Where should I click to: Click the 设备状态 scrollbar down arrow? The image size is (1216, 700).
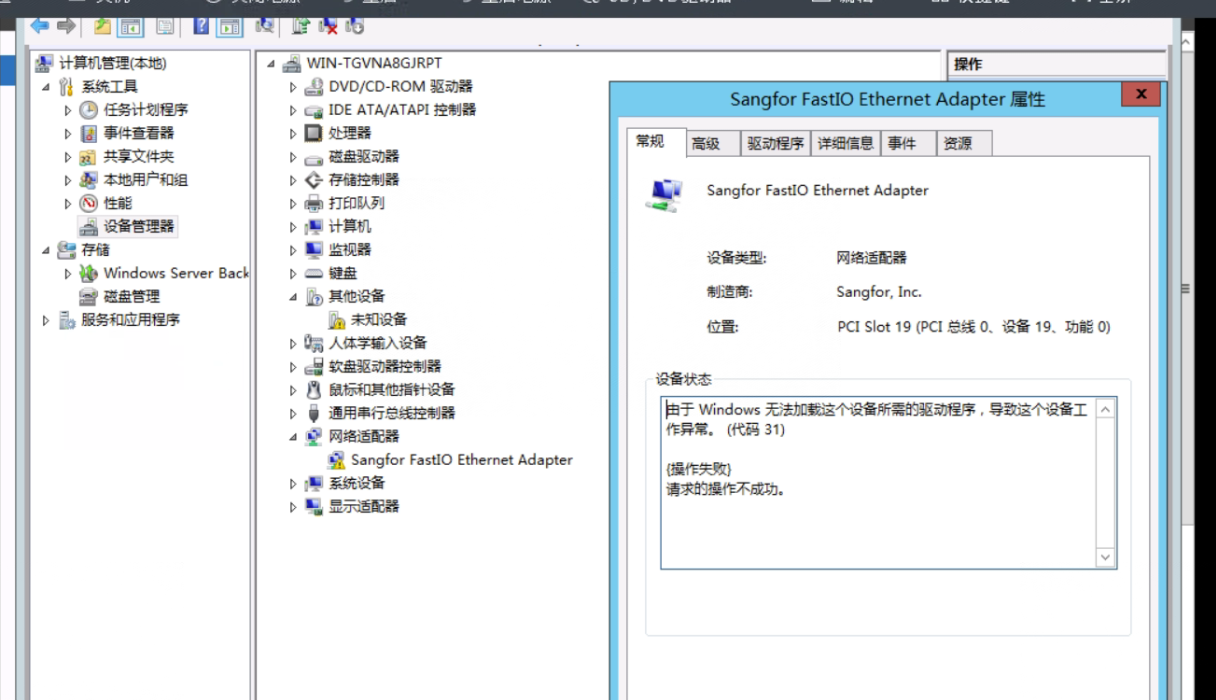tap(1105, 558)
